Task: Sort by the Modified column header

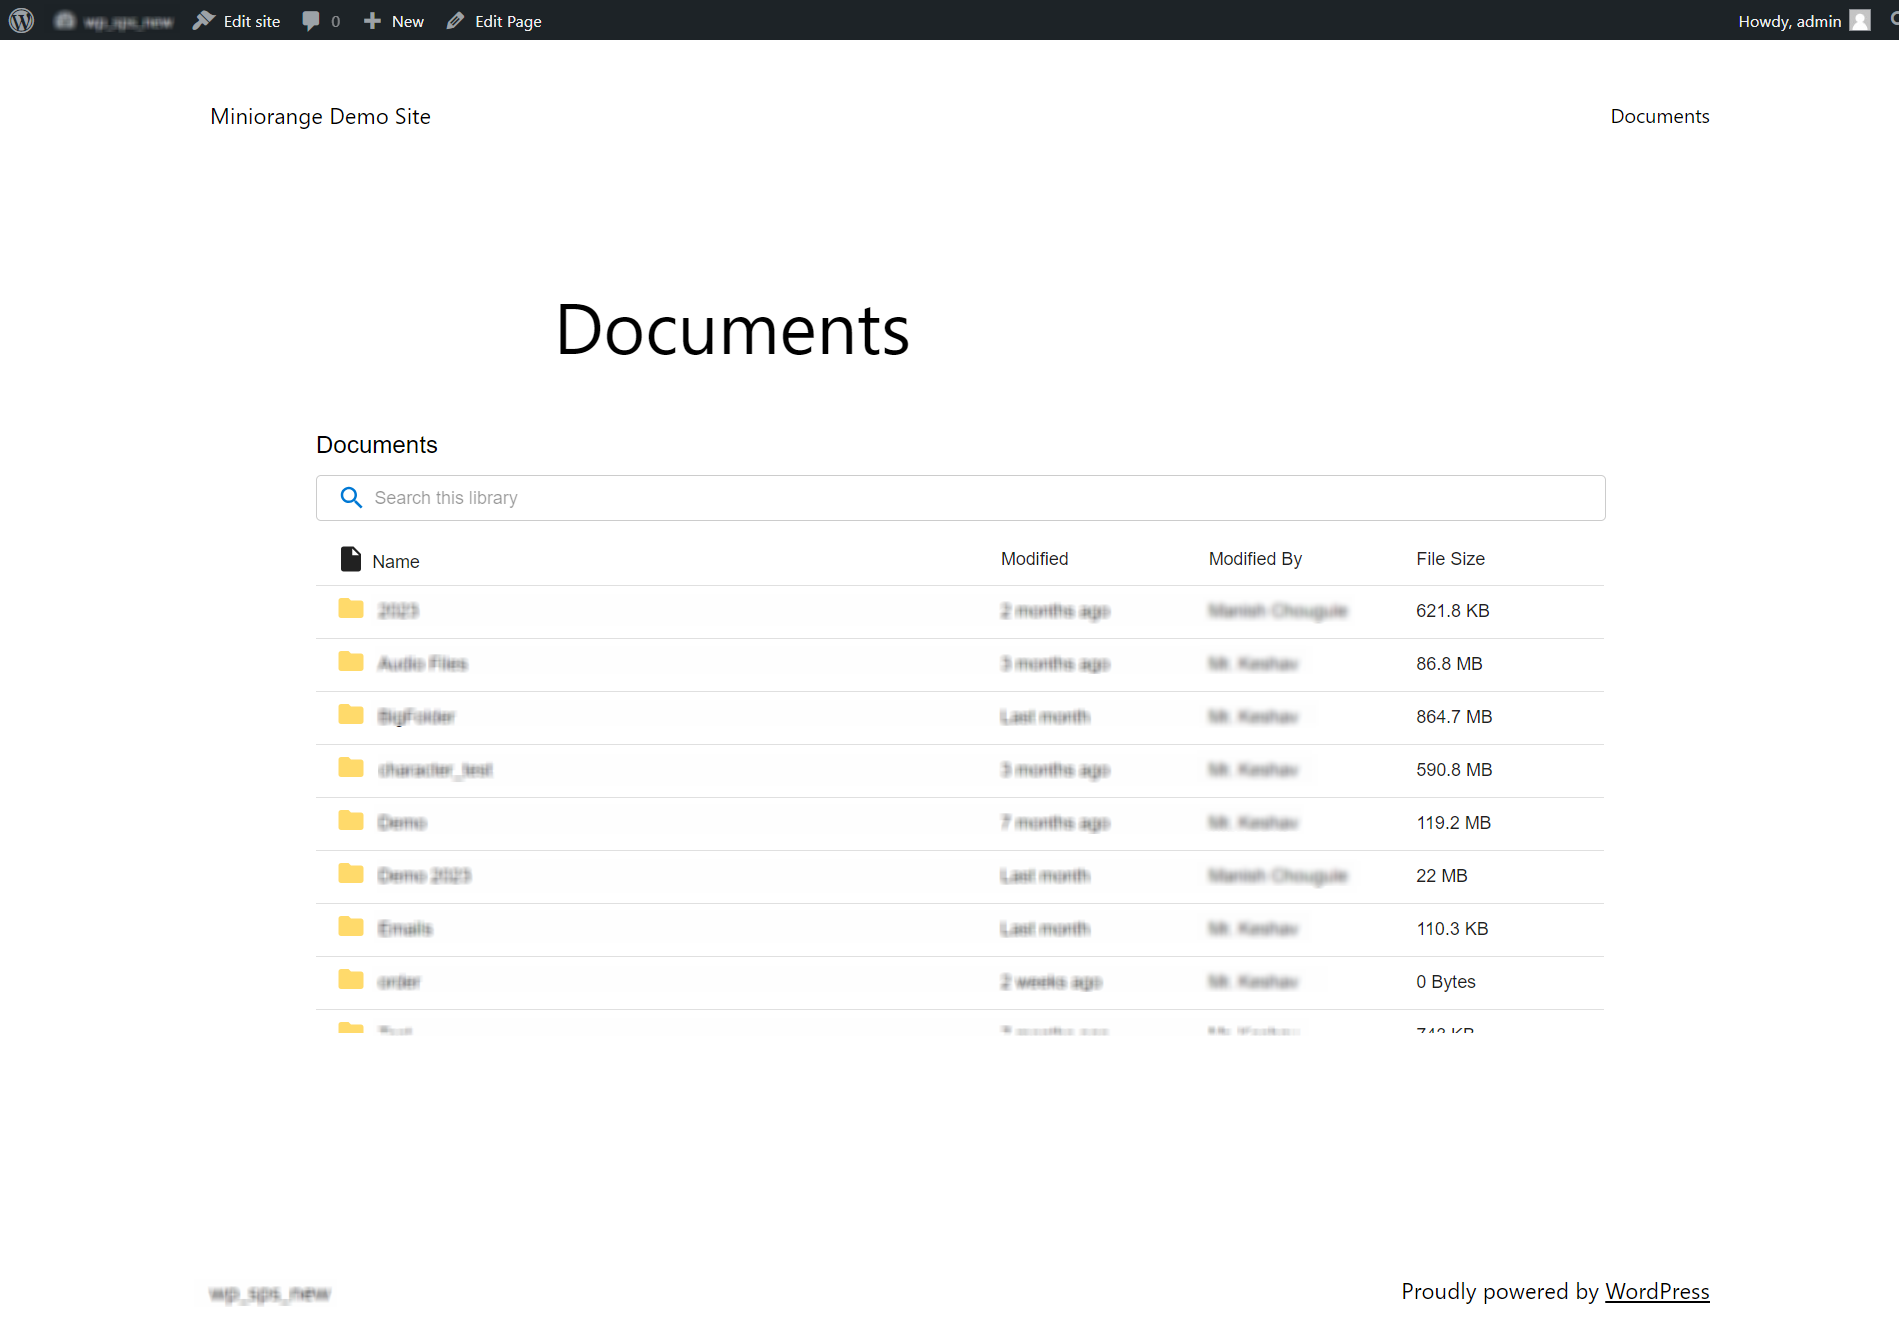Action: coord(1034,559)
